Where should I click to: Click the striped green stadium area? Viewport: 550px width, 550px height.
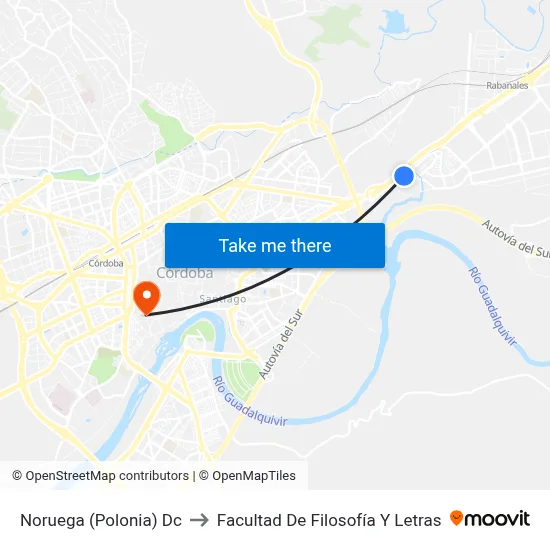(240, 376)
